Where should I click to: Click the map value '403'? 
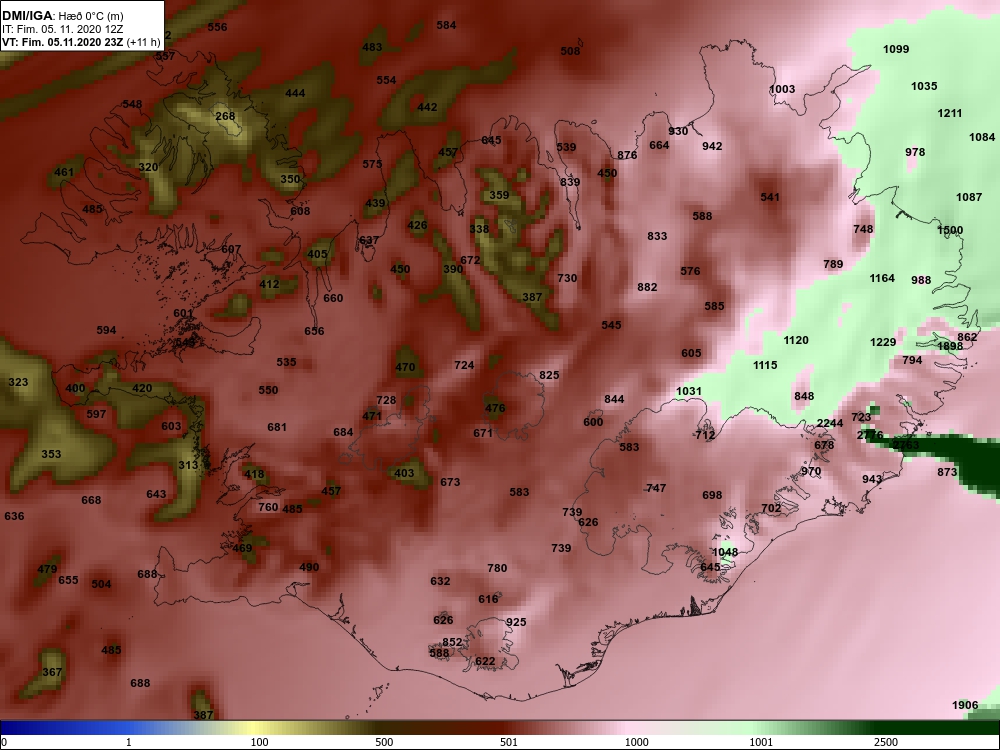pyautogui.click(x=404, y=473)
